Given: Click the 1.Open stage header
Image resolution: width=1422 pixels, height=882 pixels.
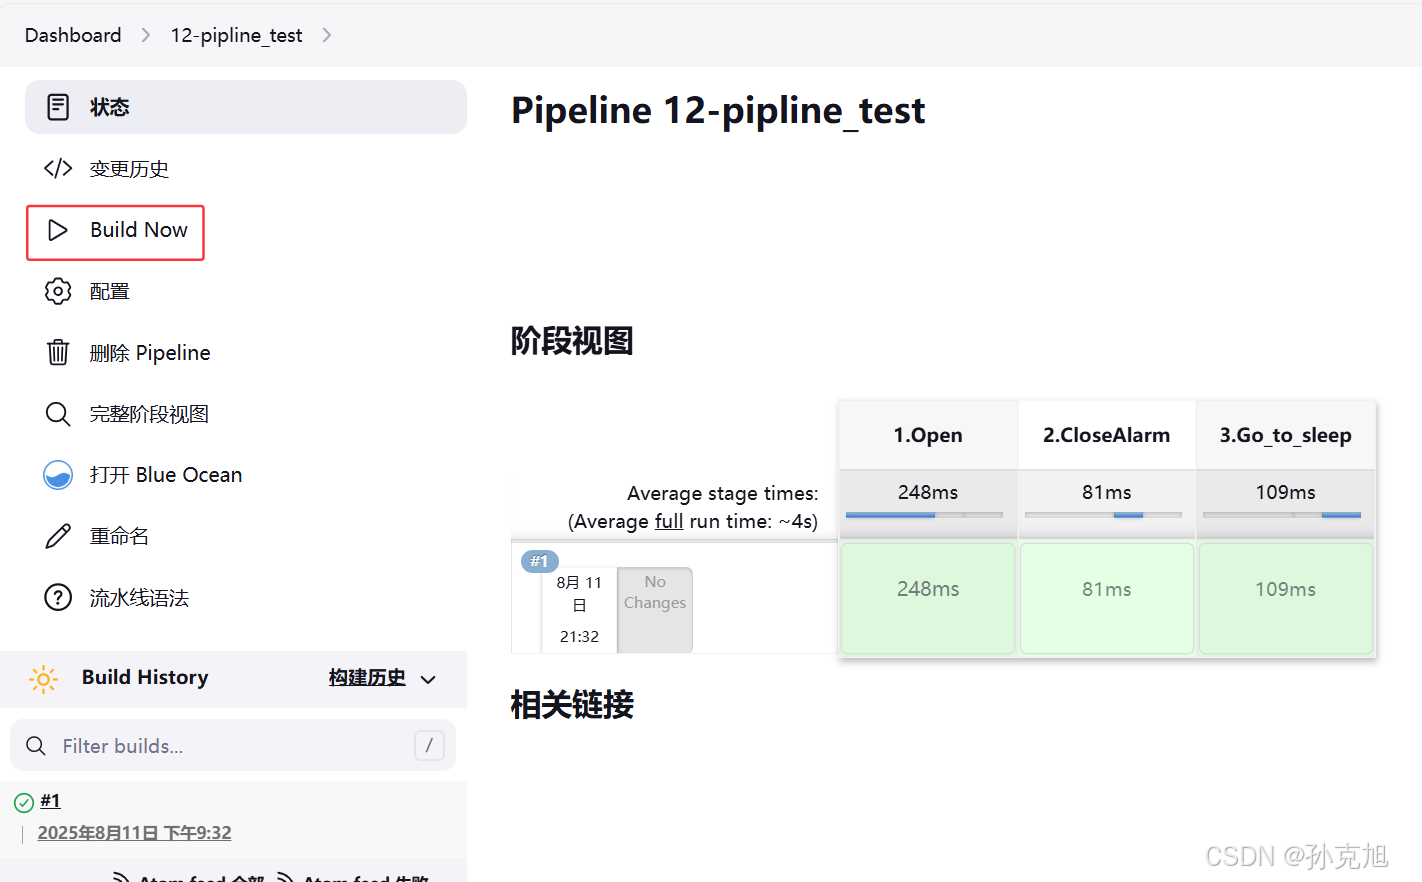Looking at the screenshot, I should click(x=928, y=435).
